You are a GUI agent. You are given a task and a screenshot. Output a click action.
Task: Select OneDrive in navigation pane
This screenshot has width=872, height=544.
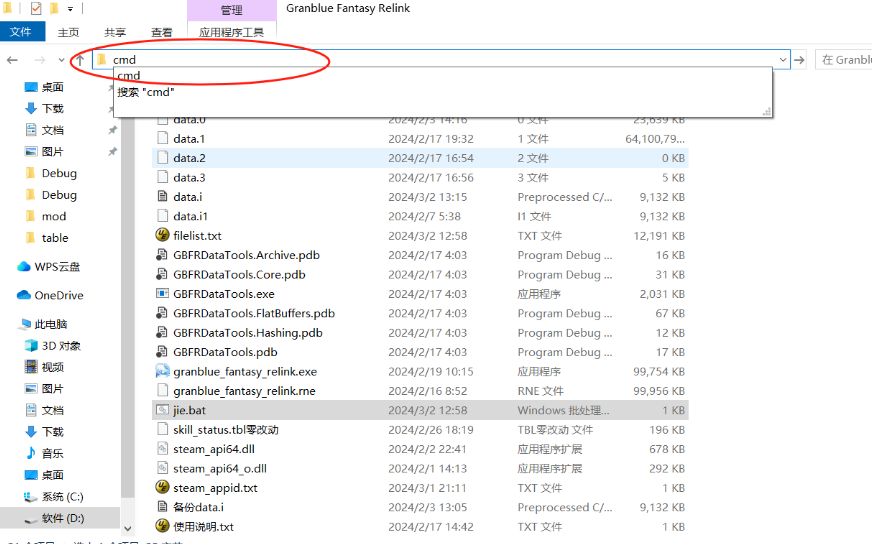pos(50,295)
